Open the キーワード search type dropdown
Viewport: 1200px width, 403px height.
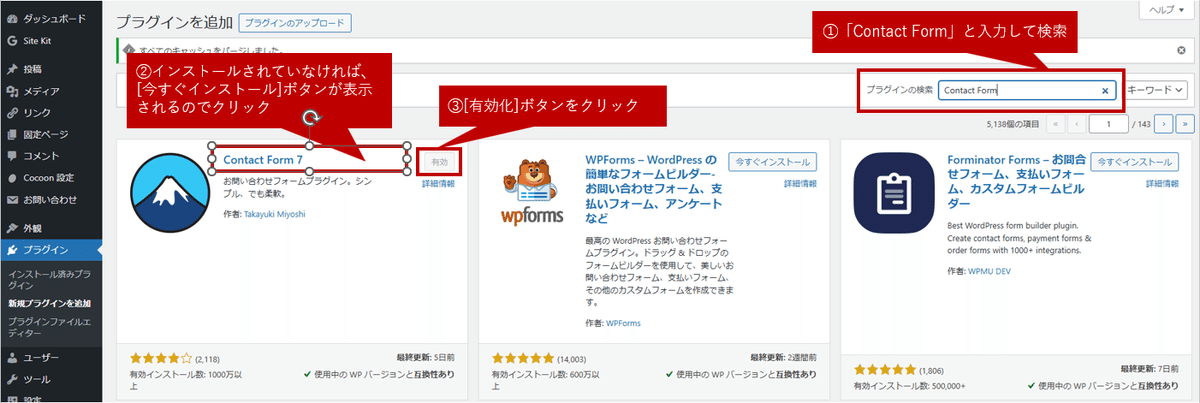click(1157, 90)
